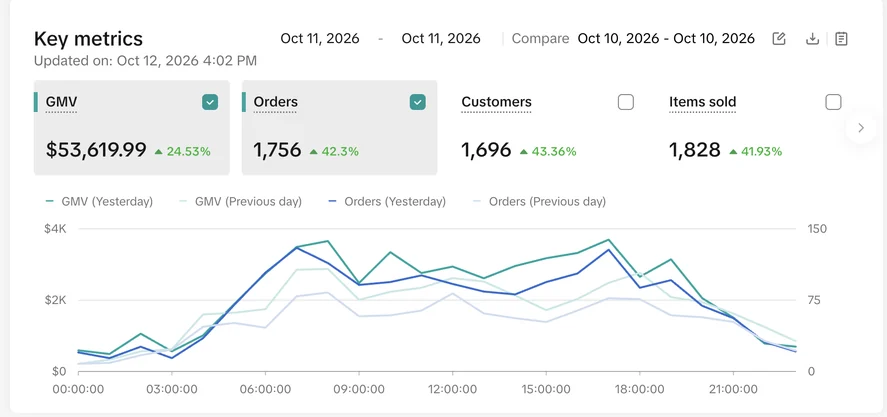Image resolution: width=887 pixels, height=417 pixels.
Task: Click the Updated on timestamp text
Action: coord(145,61)
